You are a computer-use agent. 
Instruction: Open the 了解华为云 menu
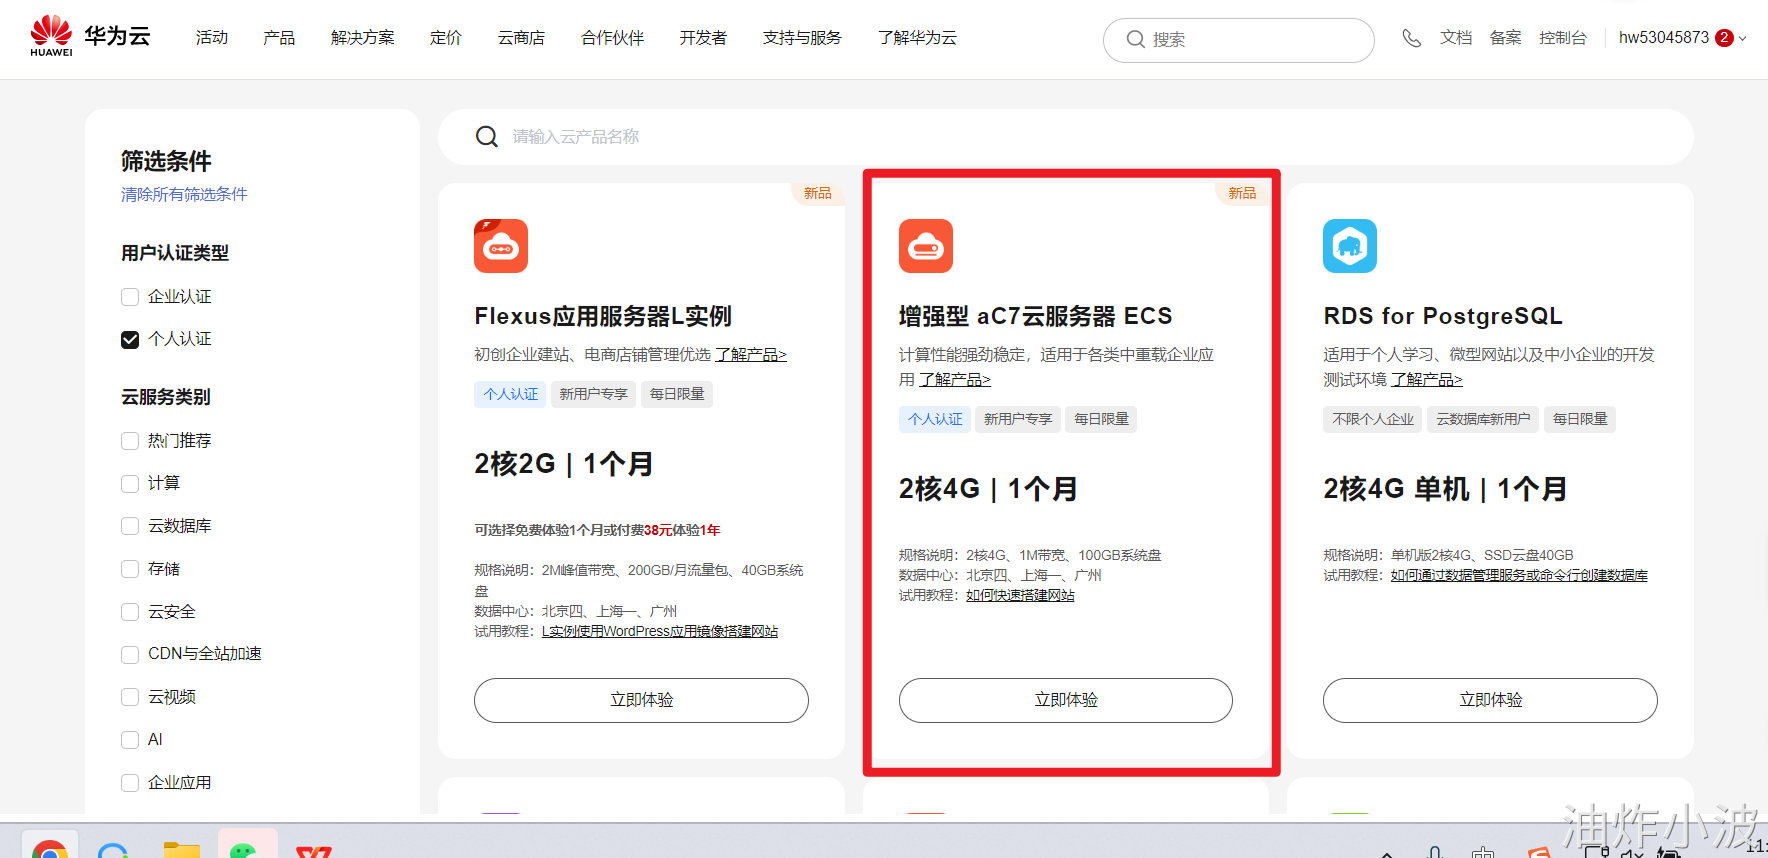918,38
